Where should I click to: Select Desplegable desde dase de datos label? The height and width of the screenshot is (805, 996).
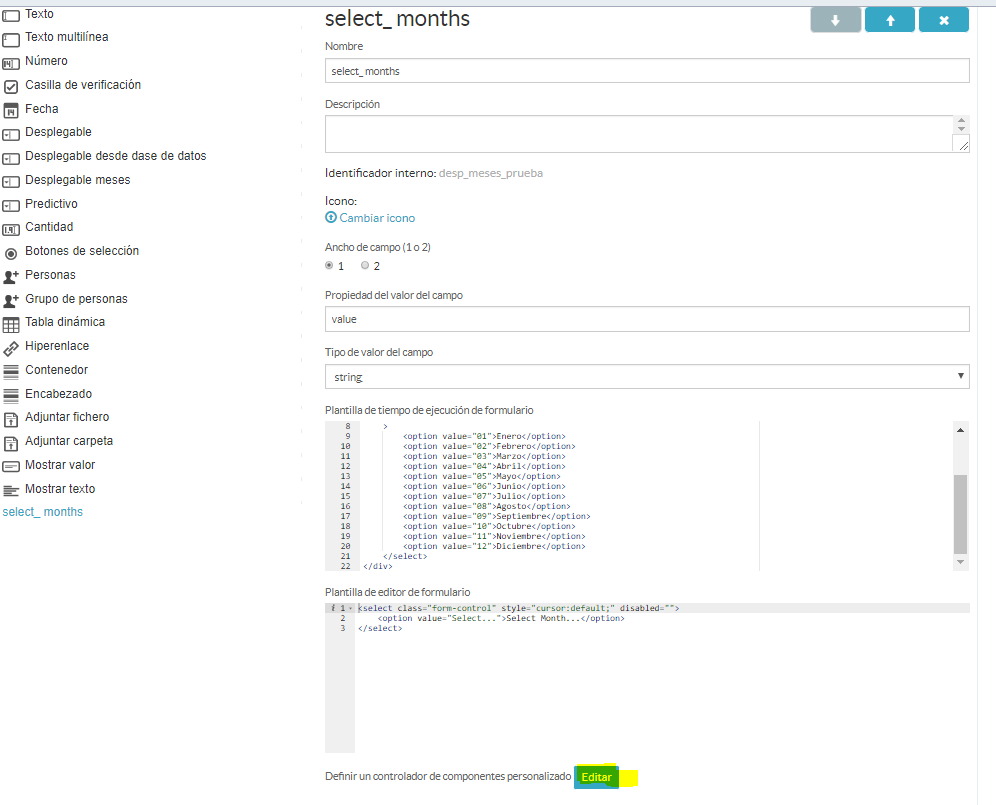pos(116,156)
